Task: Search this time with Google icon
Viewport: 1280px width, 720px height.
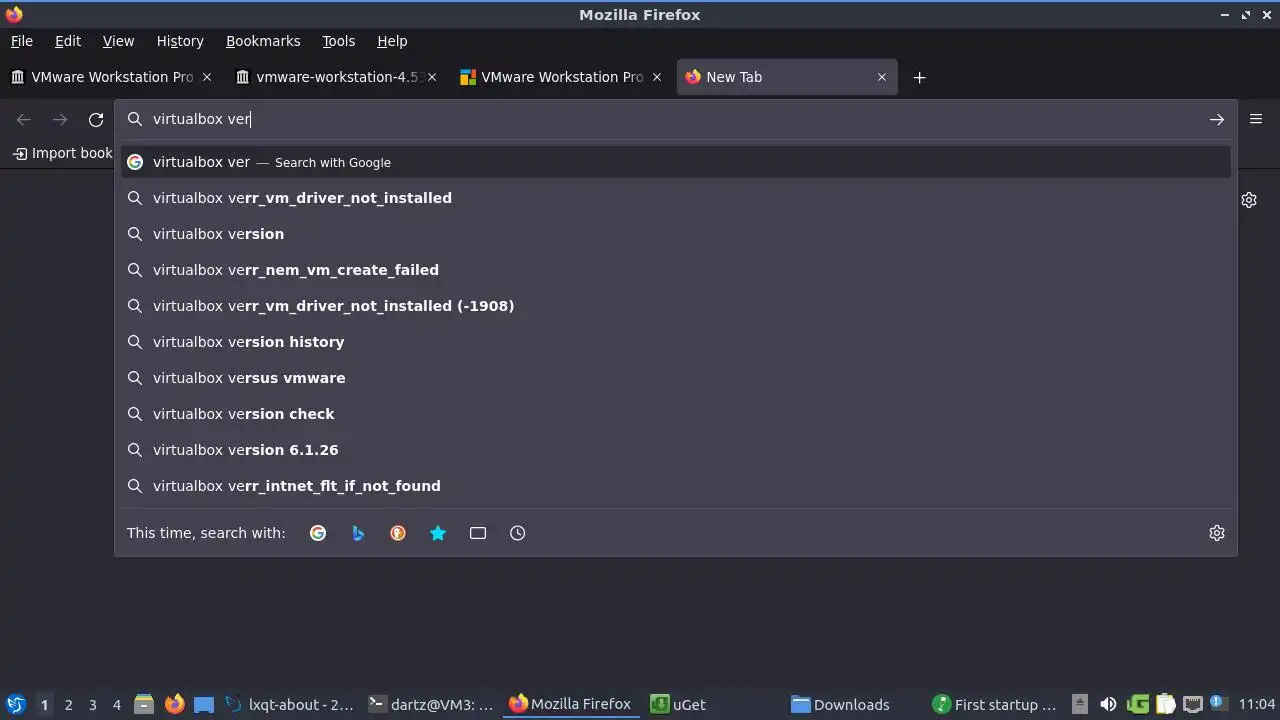Action: [x=318, y=533]
